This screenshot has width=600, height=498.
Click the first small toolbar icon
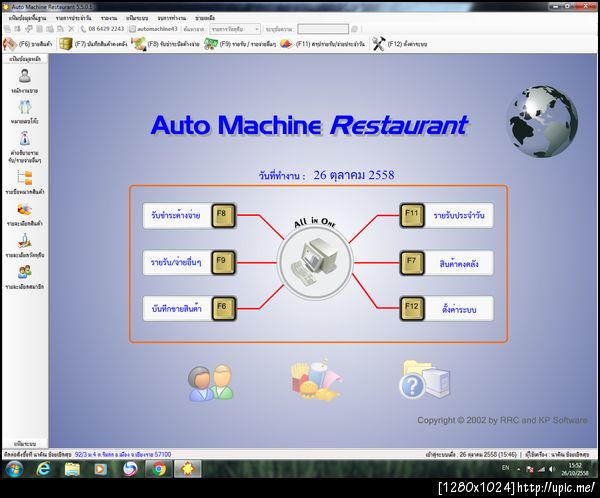[x=7, y=29]
